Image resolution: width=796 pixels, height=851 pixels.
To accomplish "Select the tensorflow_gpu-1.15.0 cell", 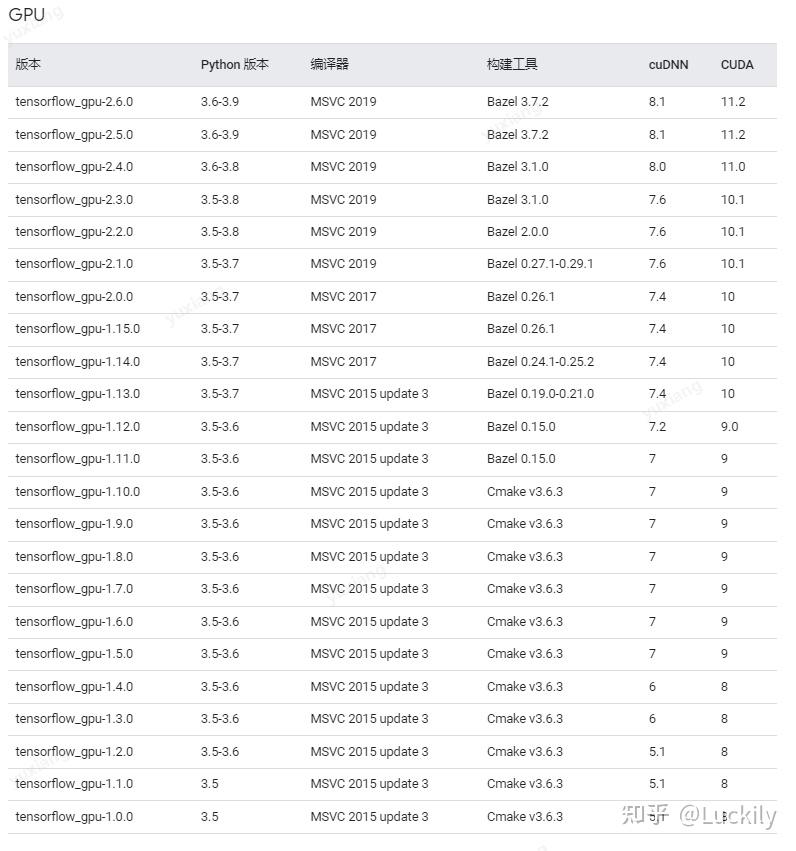I will (78, 329).
